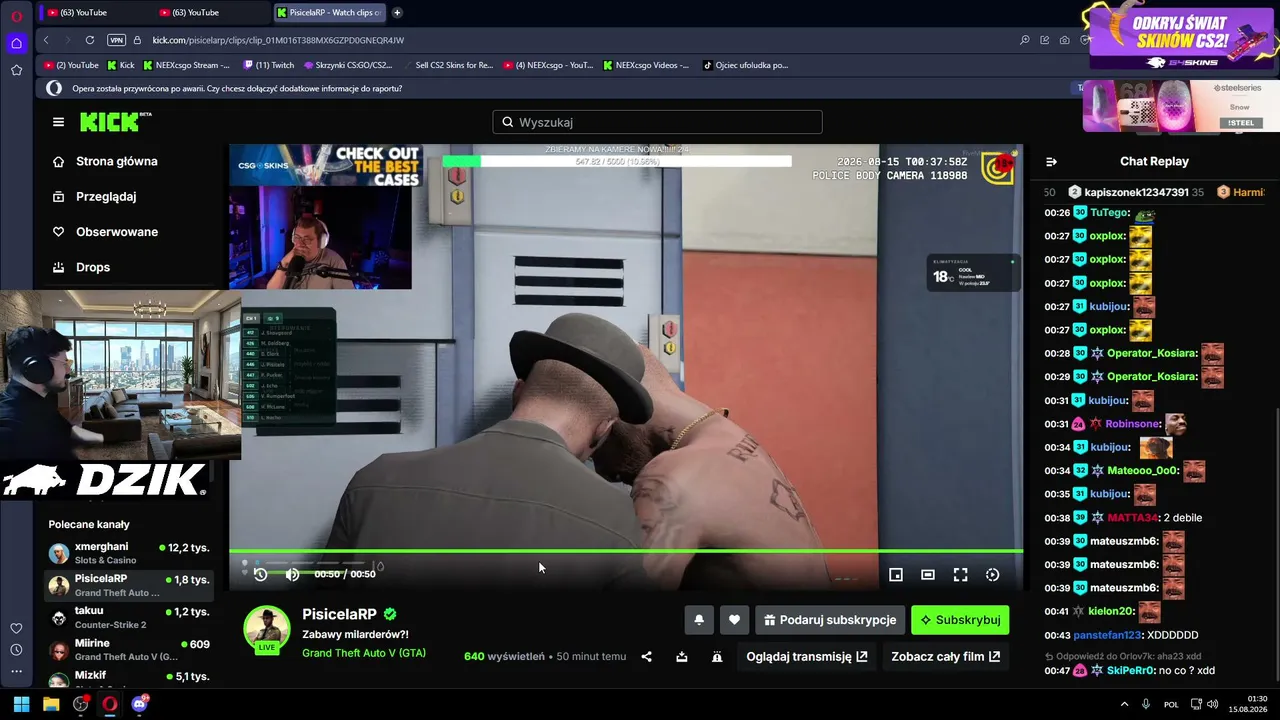Open Strona główna in sidebar
1280x720 pixels.
coord(117,161)
